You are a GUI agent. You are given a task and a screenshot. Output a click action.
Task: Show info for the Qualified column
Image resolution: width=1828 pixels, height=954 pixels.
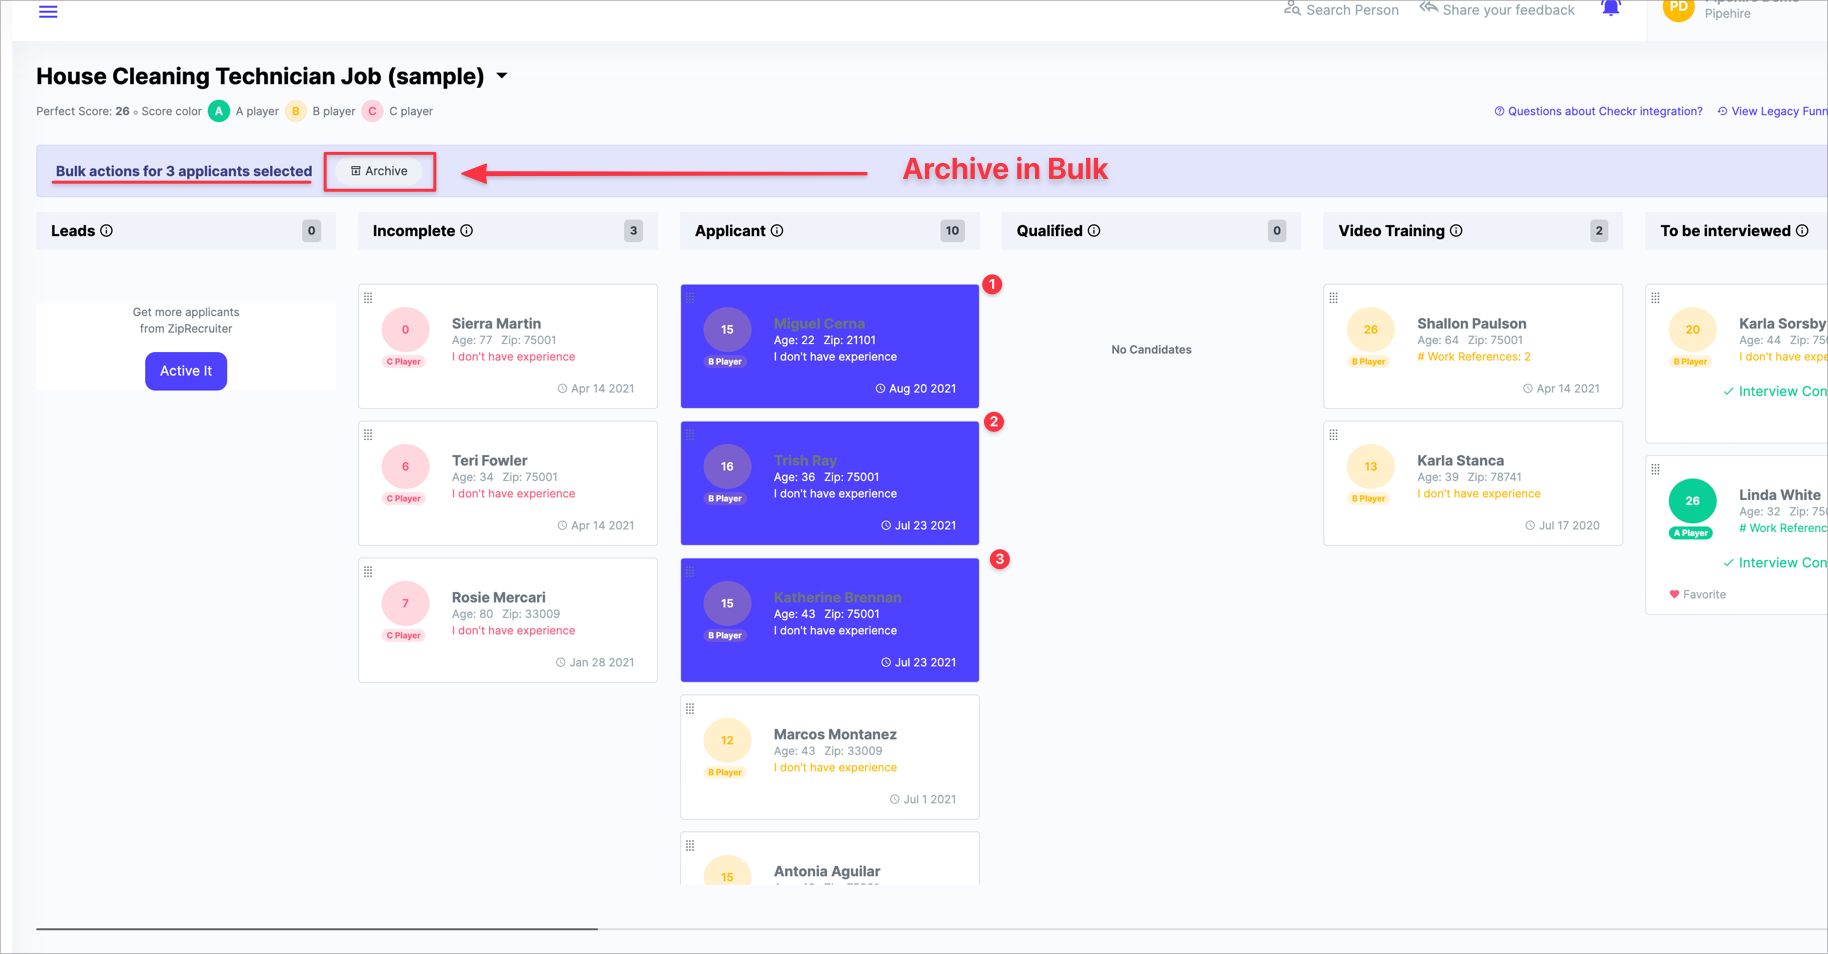(1094, 231)
